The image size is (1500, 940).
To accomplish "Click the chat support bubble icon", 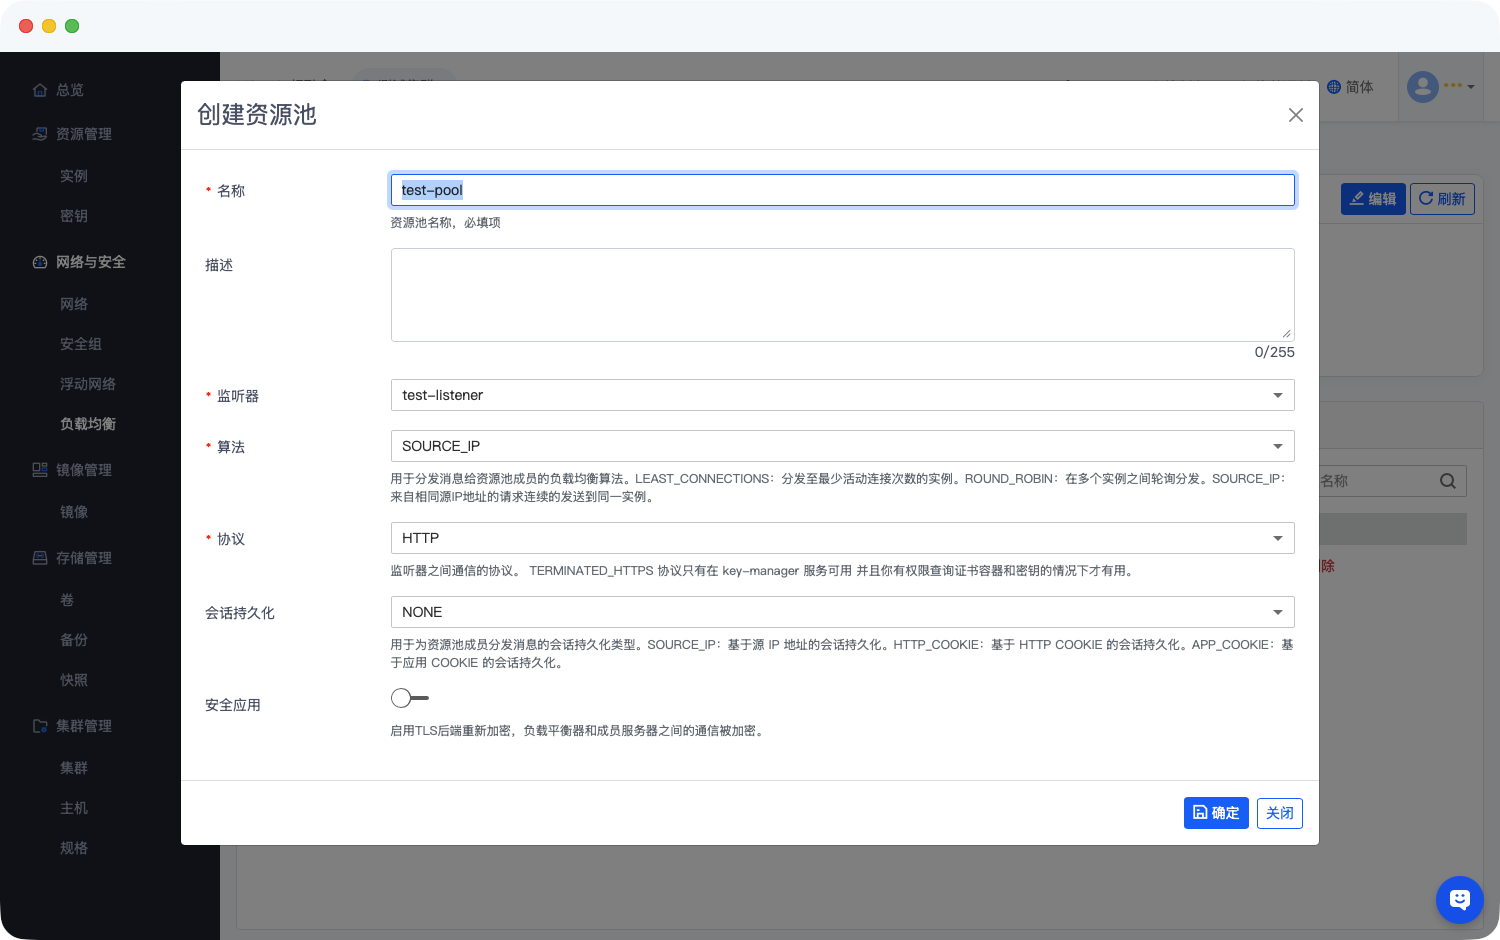I will [1459, 899].
